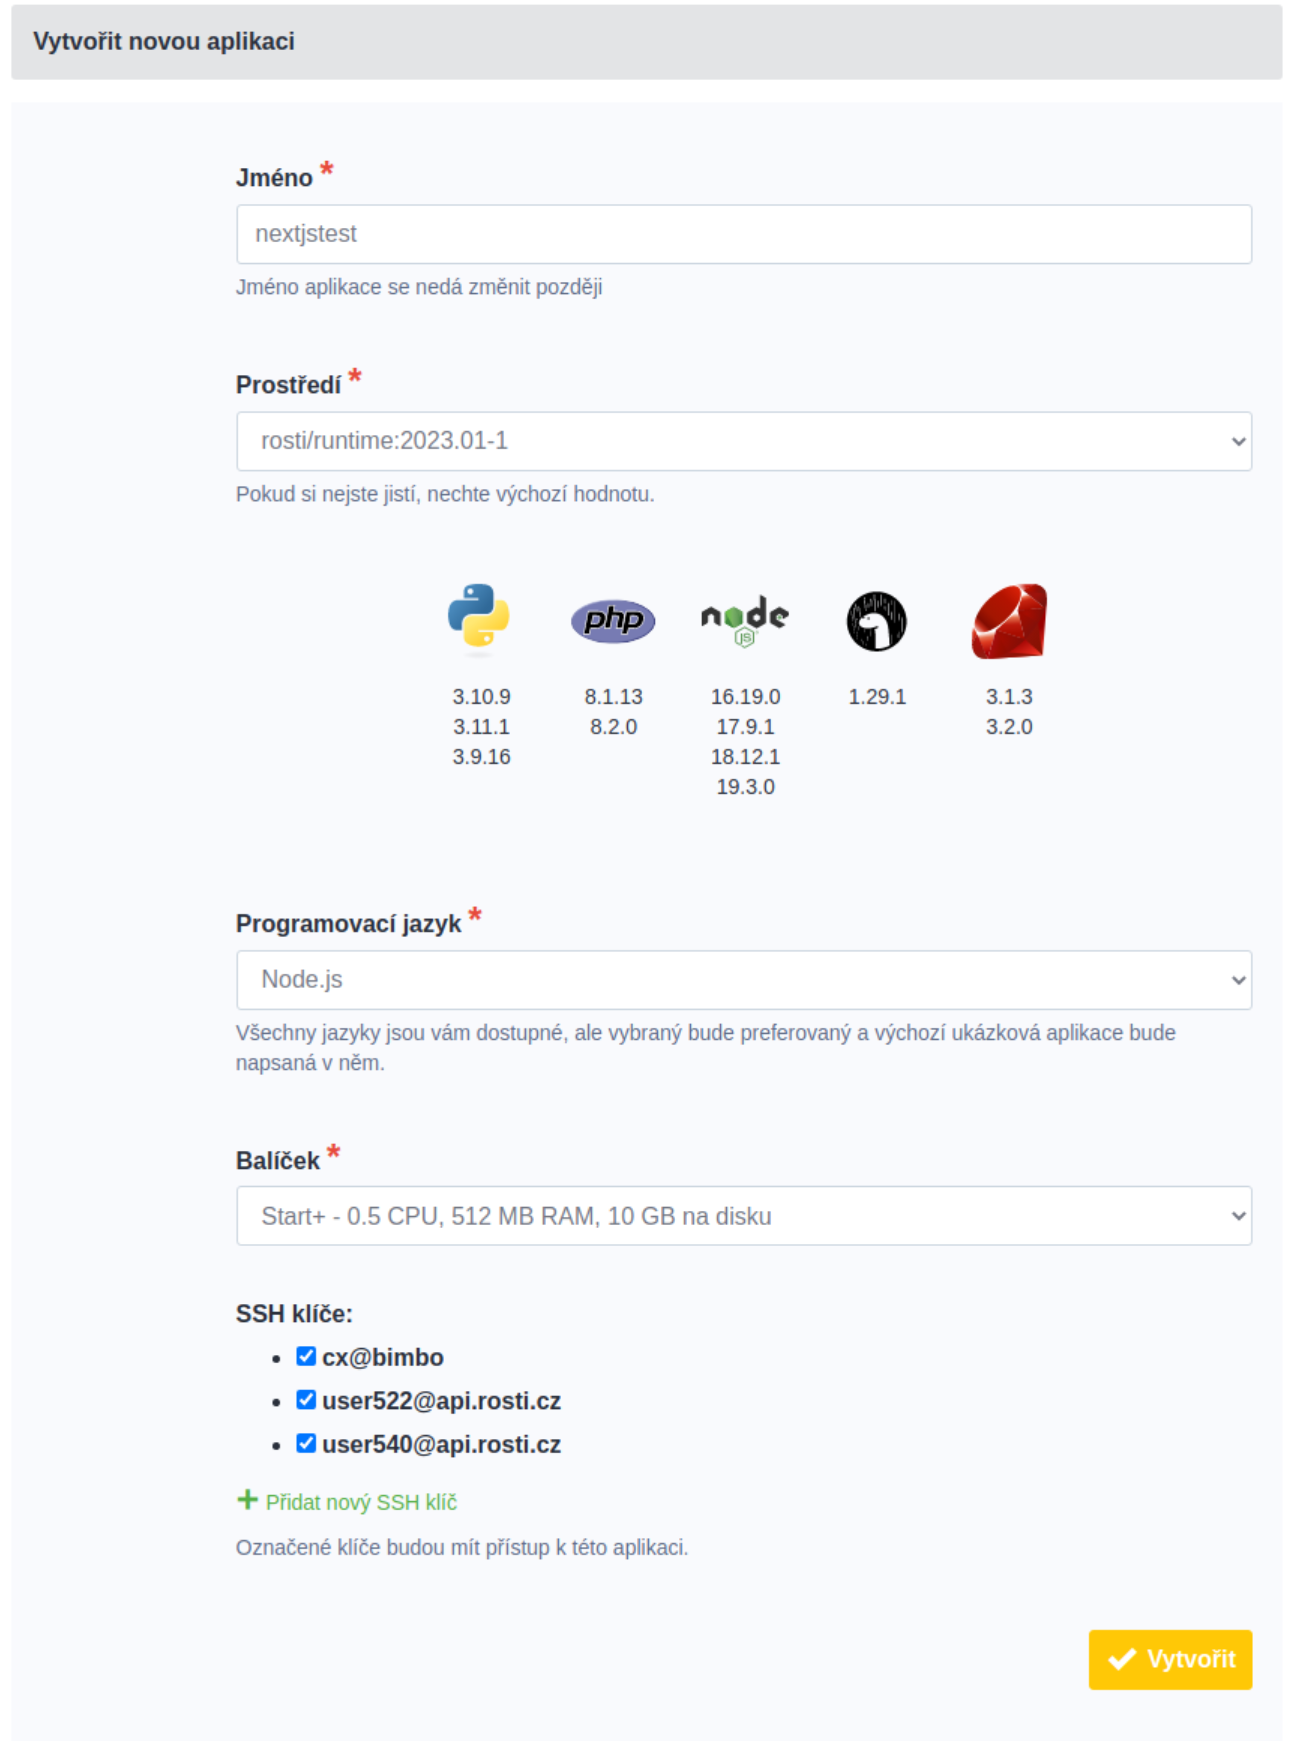Viewport: 1295px width, 1741px height.
Task: Click Node.js version 19.3.0 text
Action: pyautogui.click(x=745, y=787)
